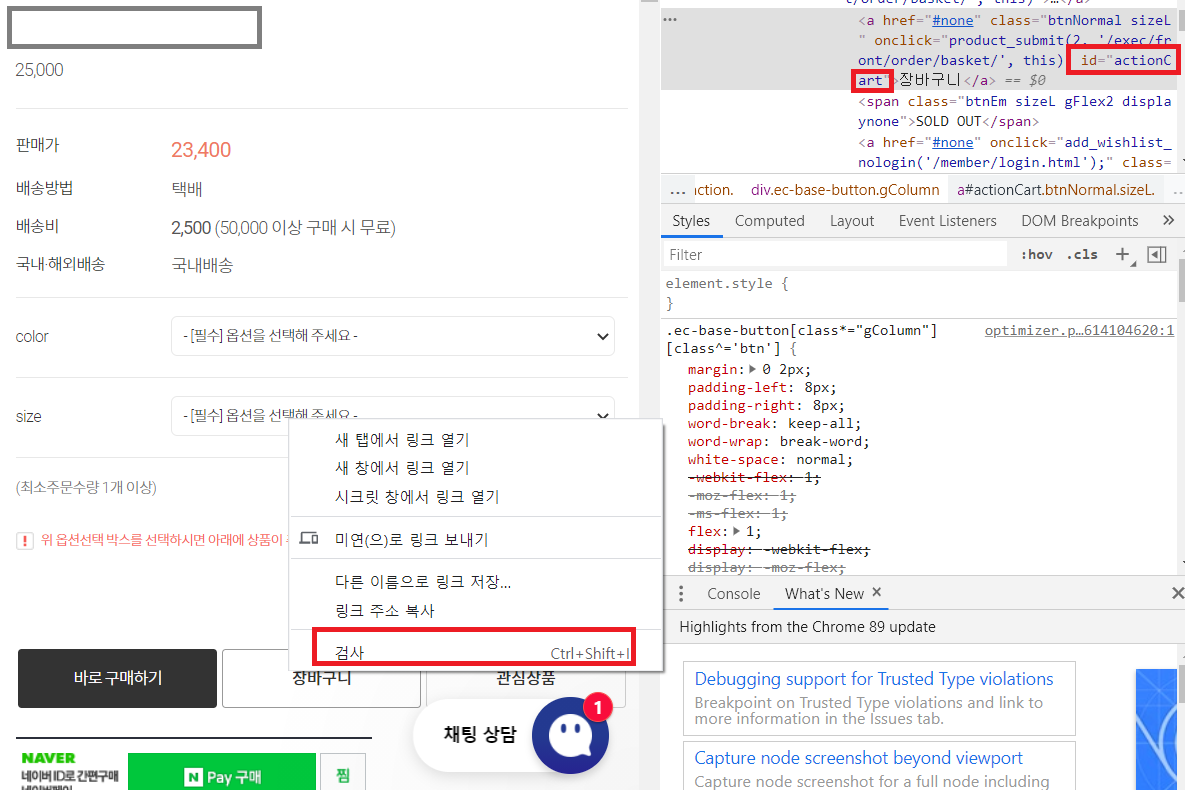This screenshot has height=790, width=1185.
Task: Click the ellipsis beside the selected DOM node
Action: tap(670, 20)
